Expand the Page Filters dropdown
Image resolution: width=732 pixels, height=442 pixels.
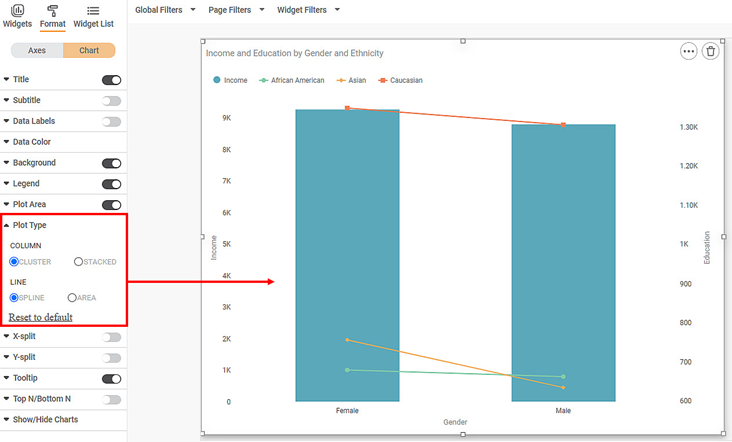236,10
